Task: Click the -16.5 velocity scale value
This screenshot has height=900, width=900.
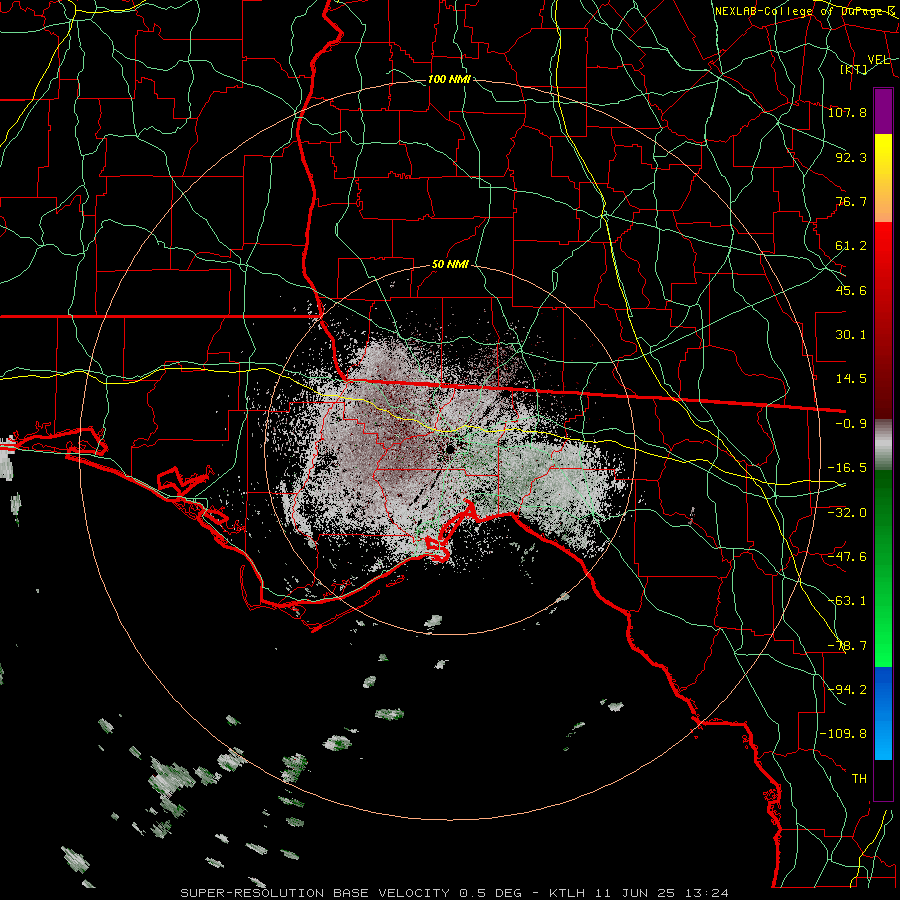Action: pos(847,467)
